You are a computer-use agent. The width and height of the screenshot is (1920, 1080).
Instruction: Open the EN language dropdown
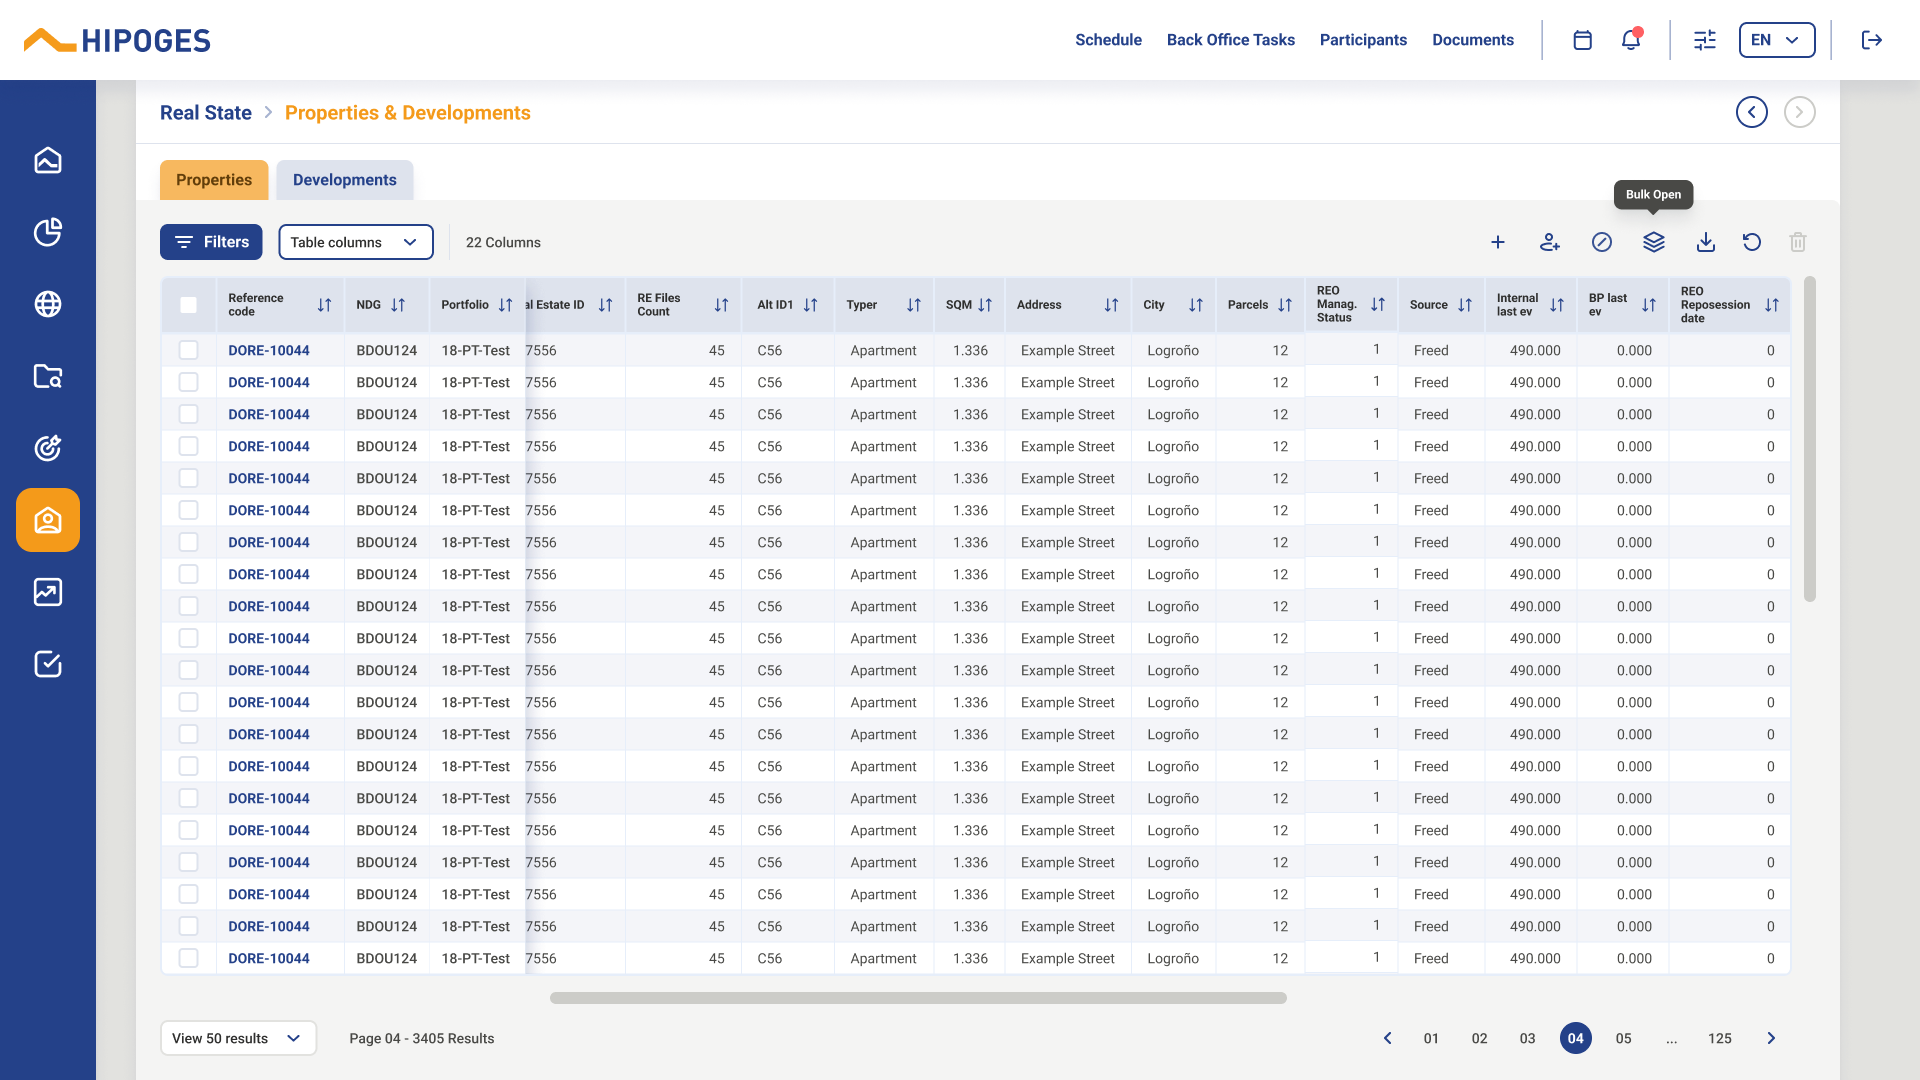pos(1776,40)
